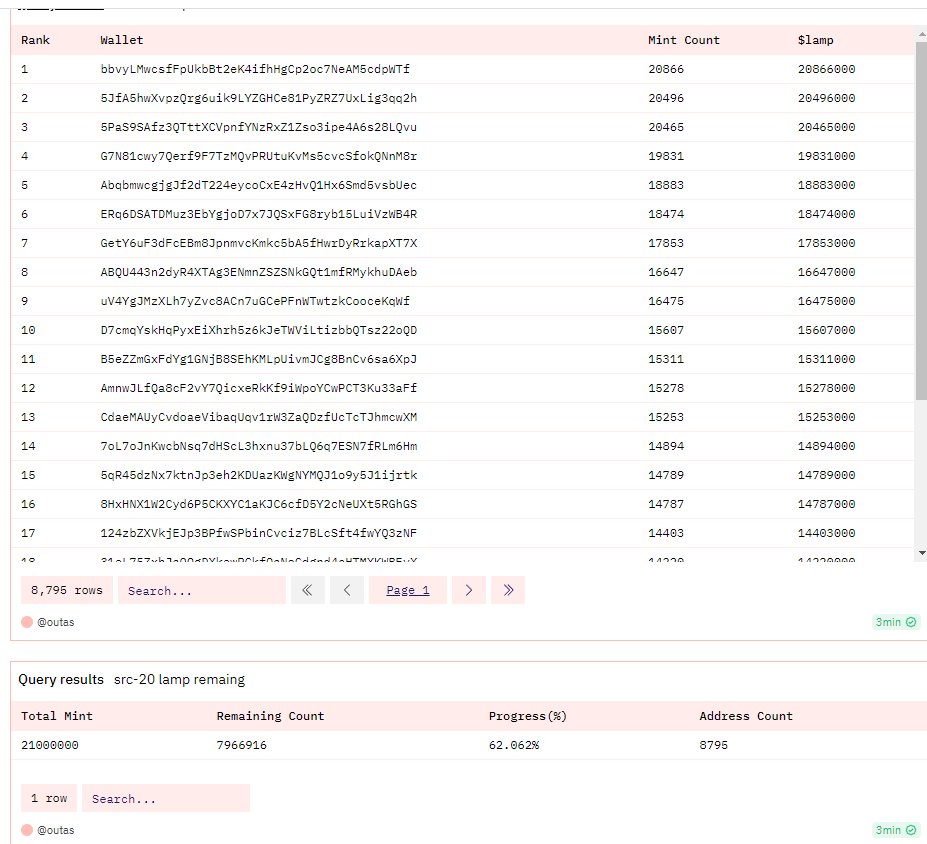Click @outas avatar dot below leaderboard table
This screenshot has height=844, width=927.
[x=25, y=621]
